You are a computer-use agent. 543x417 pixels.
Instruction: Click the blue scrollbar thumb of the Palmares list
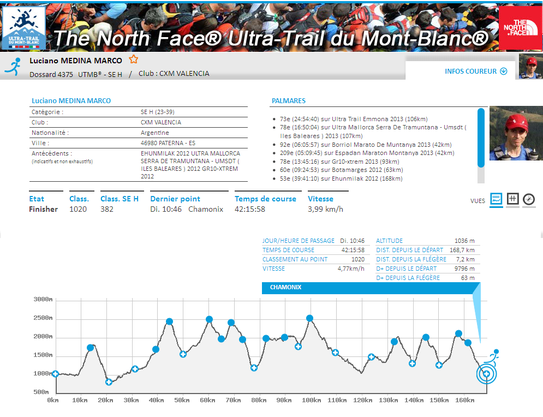[481, 137]
